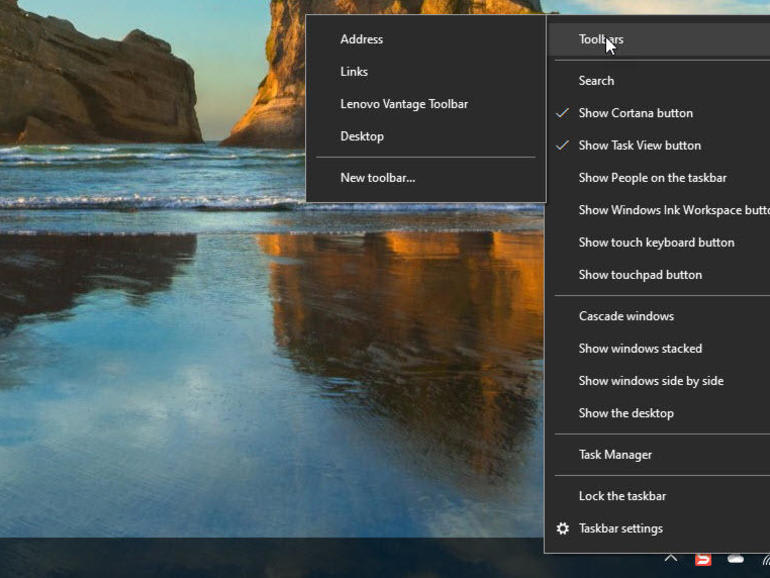Click New toolbar... option
This screenshot has width=770, height=578.
[x=377, y=178]
